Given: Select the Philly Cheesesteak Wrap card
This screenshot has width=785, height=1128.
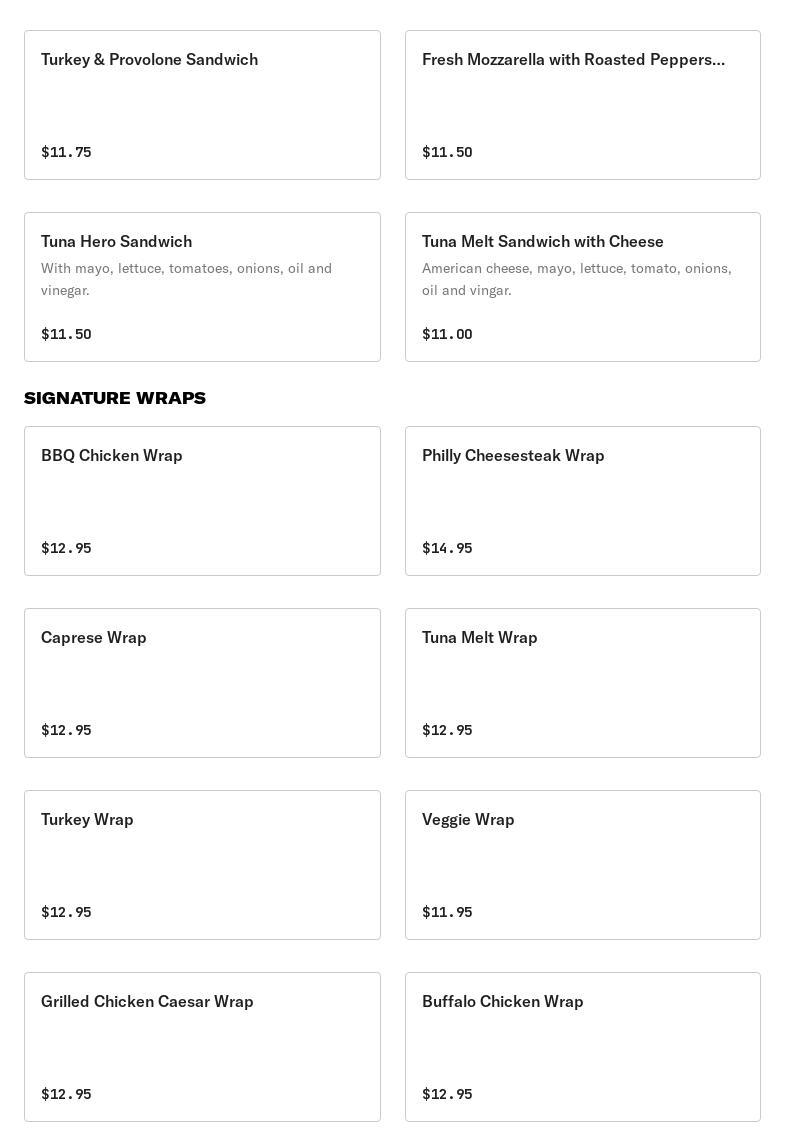Looking at the screenshot, I should 582,501.
